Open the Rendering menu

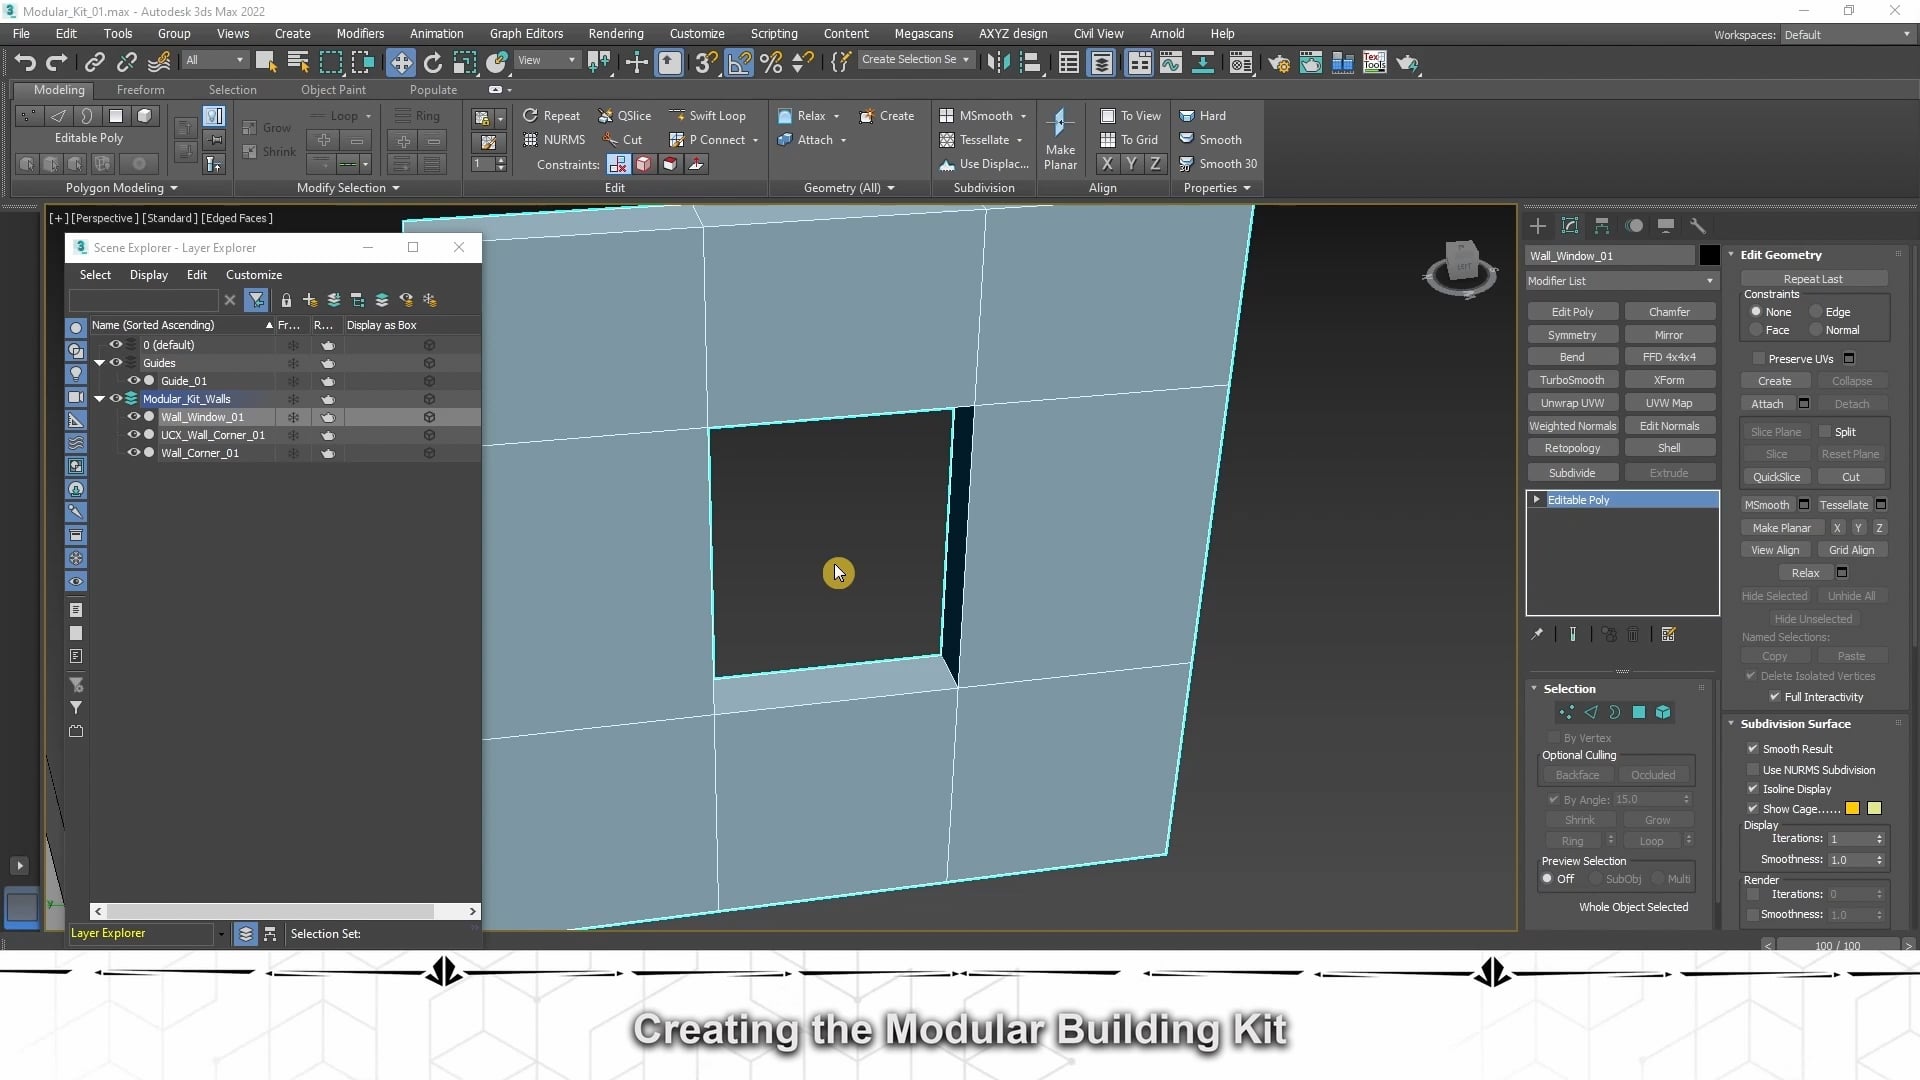(614, 33)
